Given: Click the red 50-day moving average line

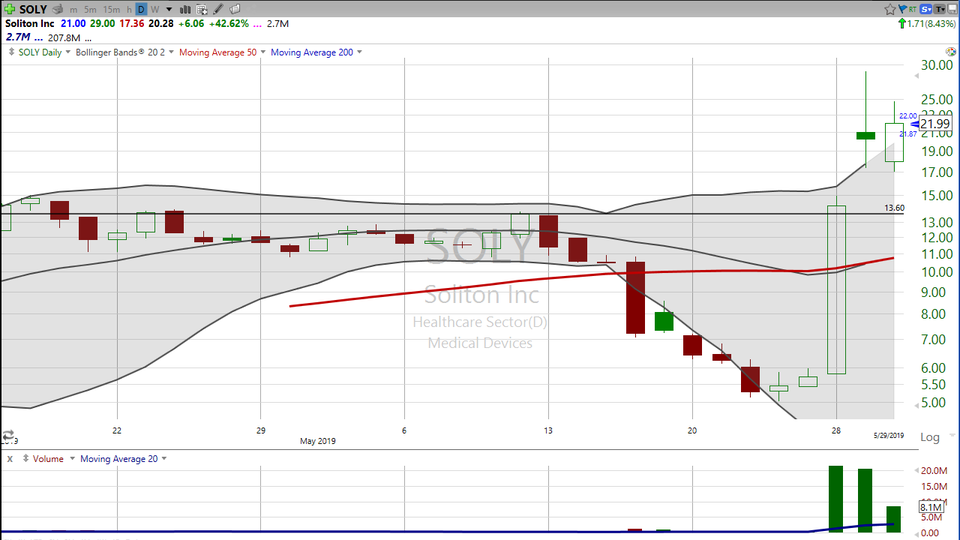Looking at the screenshot, I should [x=591, y=275].
